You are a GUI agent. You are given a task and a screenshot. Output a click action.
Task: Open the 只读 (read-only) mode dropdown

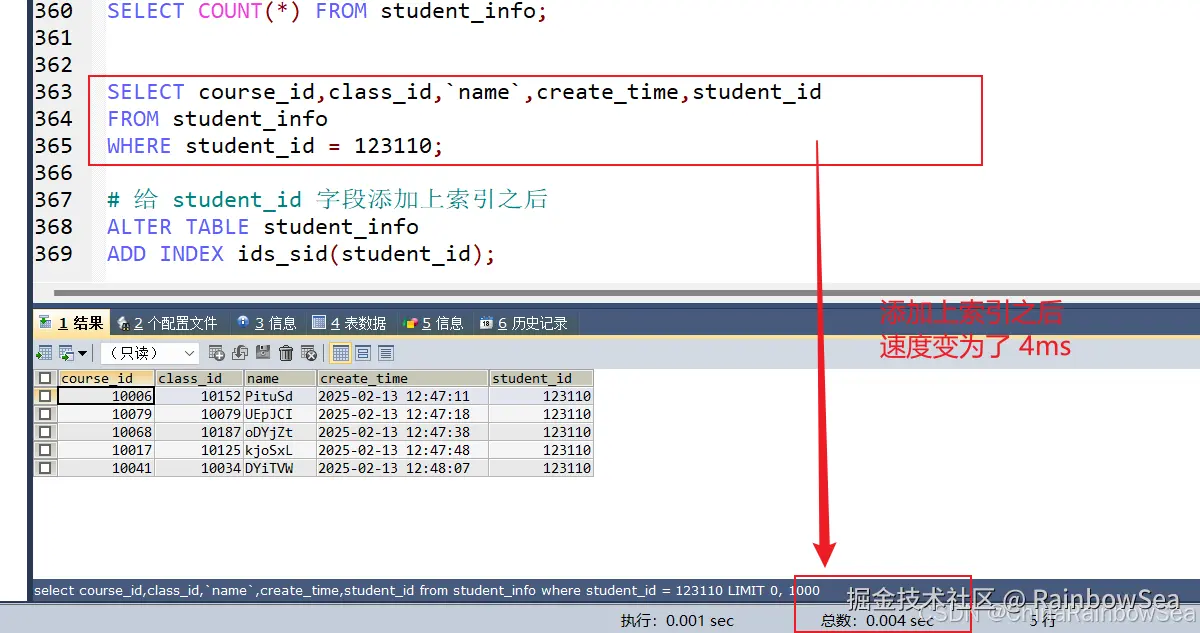pyautogui.click(x=149, y=353)
